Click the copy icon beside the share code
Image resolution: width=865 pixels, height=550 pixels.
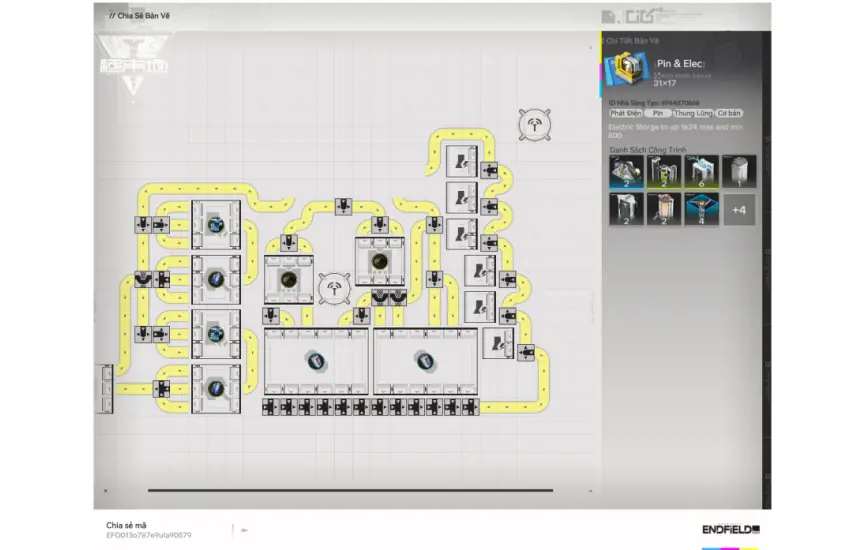[x=244, y=530]
